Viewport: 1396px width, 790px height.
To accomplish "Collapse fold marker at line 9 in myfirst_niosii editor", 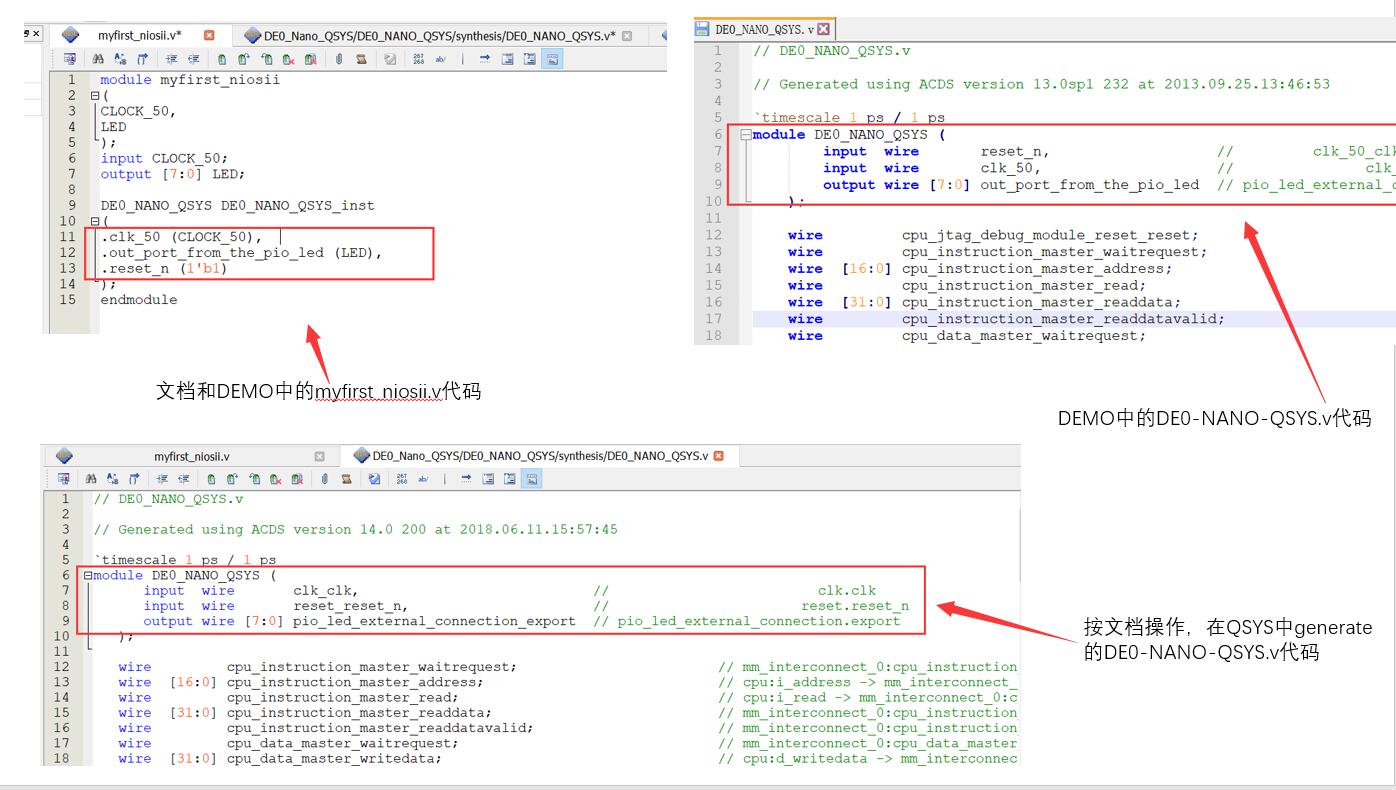I will coord(95,221).
